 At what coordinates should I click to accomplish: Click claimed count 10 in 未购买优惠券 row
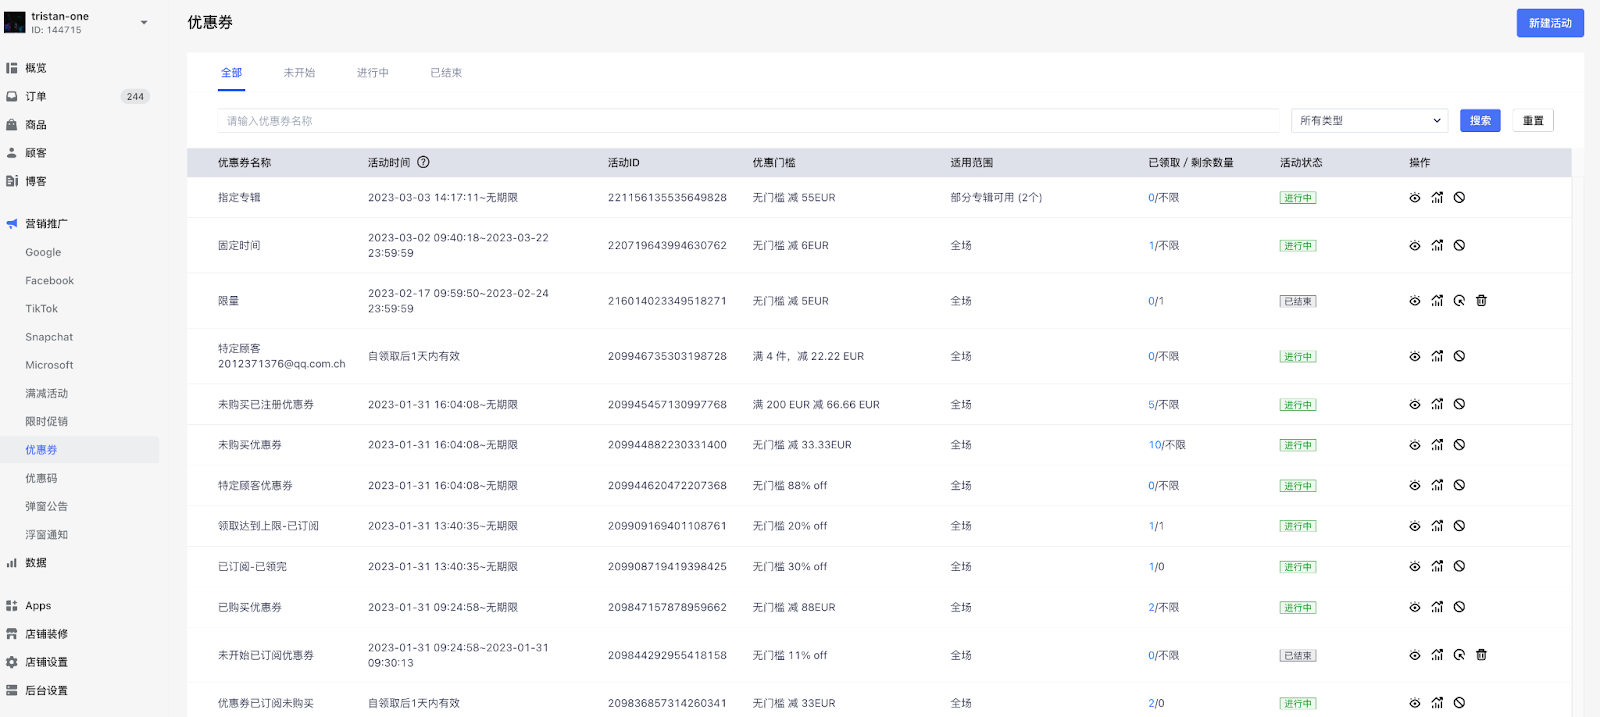[x=1155, y=445]
